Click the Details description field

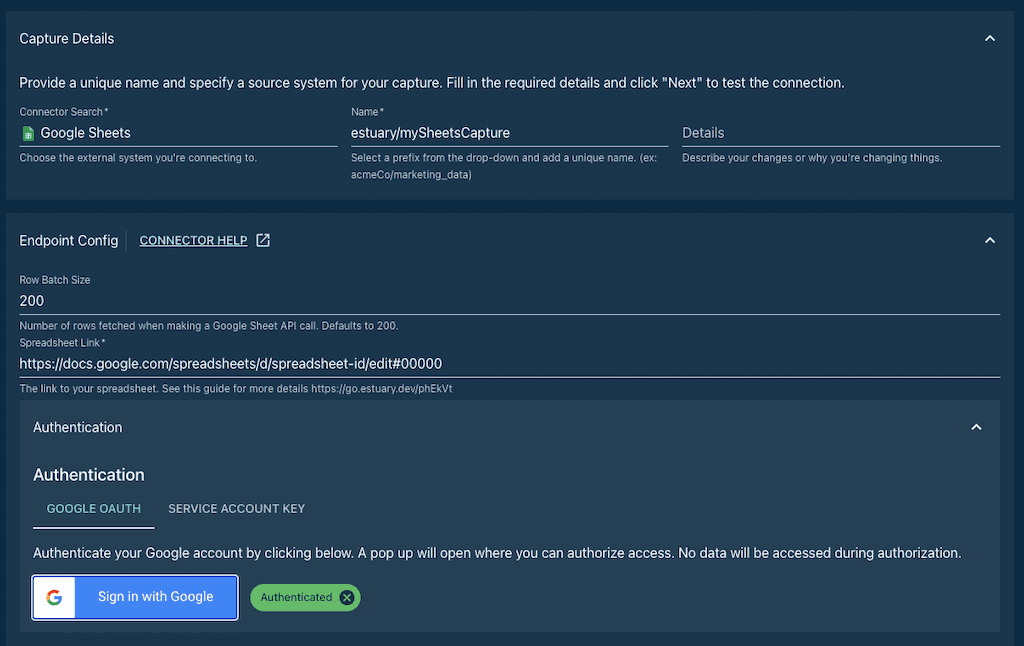[840, 133]
